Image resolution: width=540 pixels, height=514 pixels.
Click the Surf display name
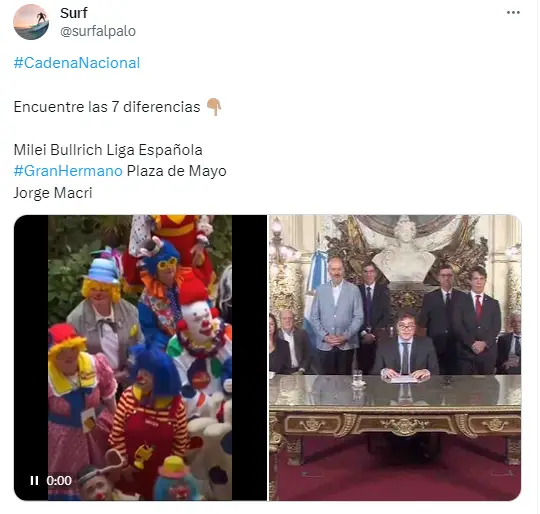click(x=74, y=13)
